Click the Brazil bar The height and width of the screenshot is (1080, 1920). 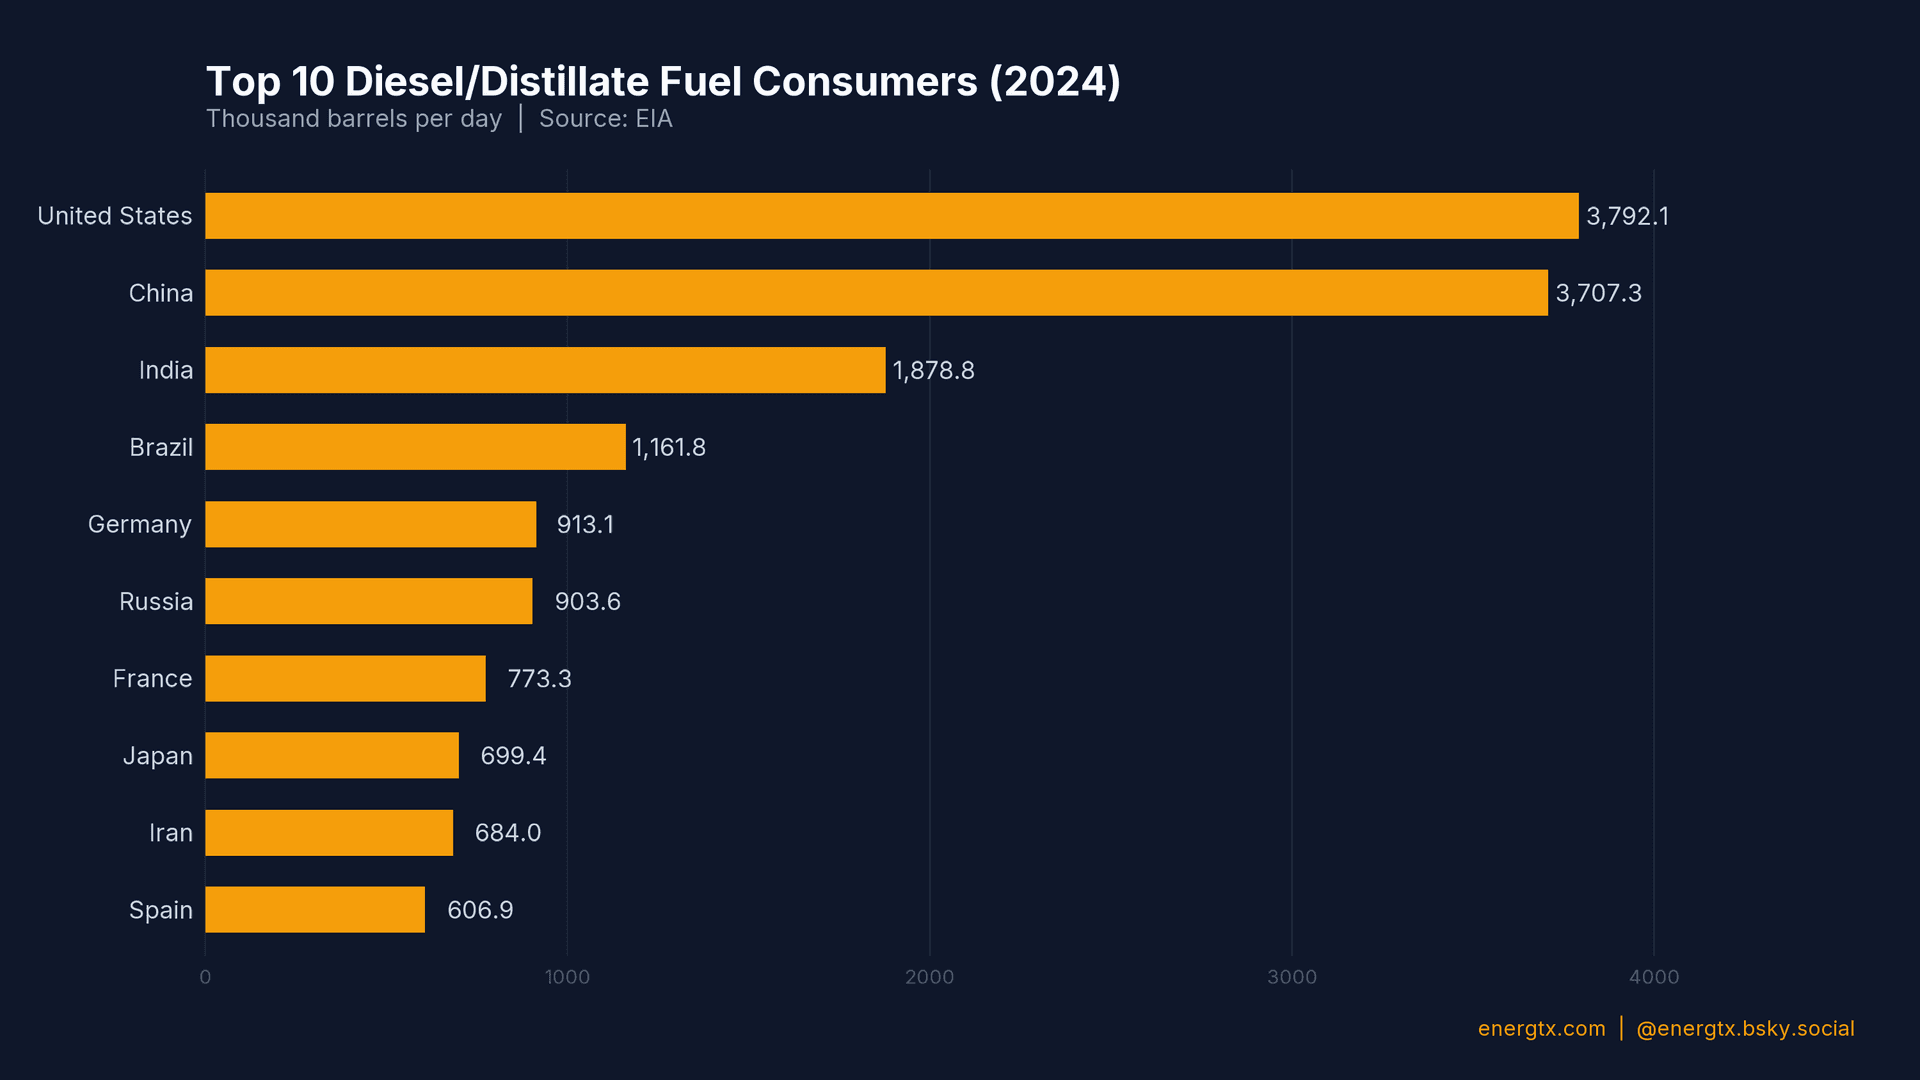(415, 447)
